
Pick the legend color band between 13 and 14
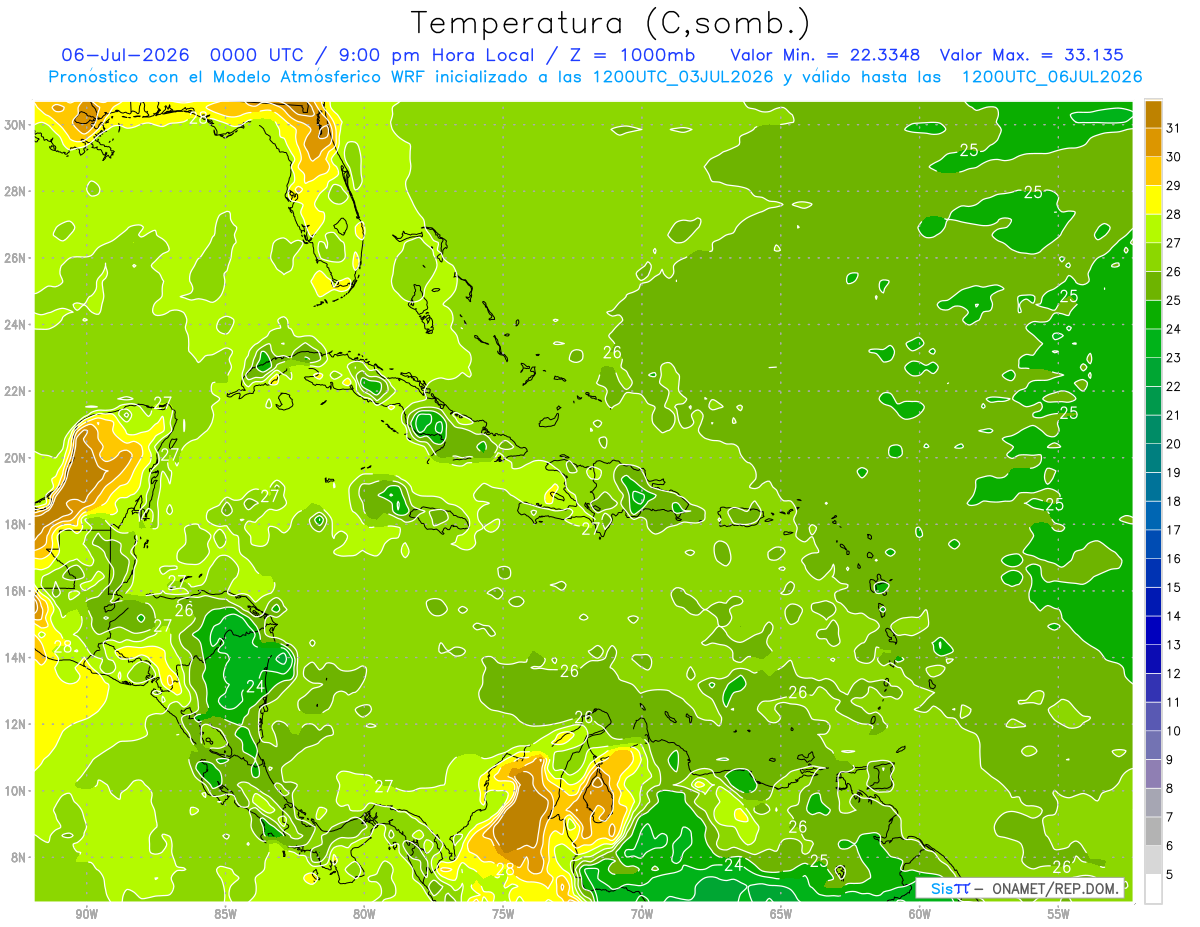[x=1153, y=630]
